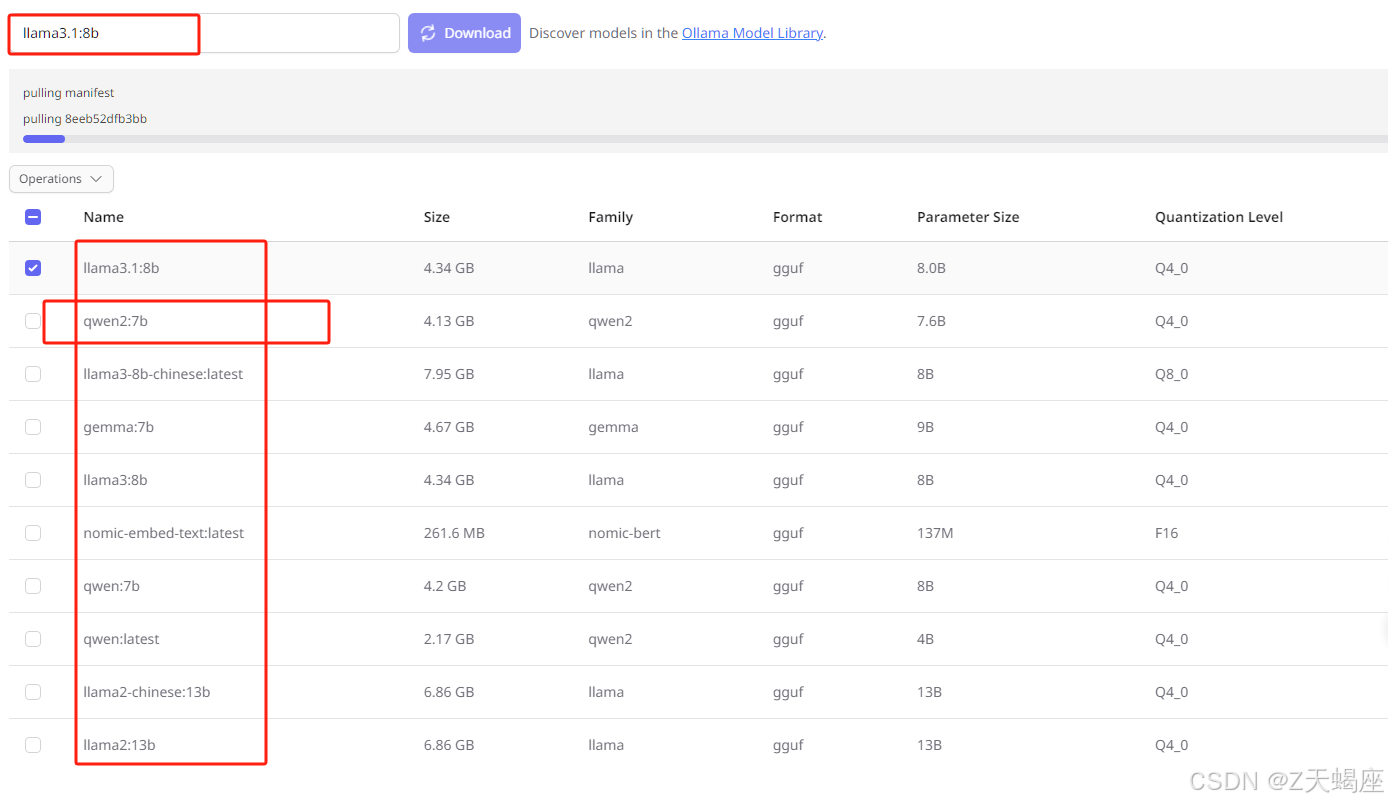Check the llama3-8b-chinese:latest row checkbox
The image size is (1388, 804).
point(33,374)
